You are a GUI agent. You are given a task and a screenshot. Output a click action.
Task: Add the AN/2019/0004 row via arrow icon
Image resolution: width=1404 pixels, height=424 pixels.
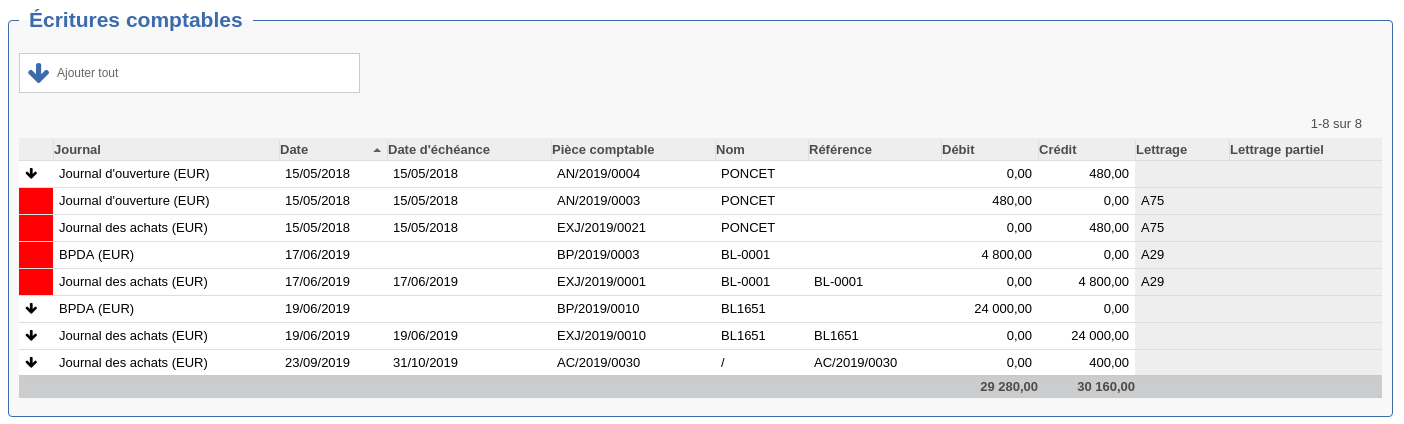tap(31, 173)
